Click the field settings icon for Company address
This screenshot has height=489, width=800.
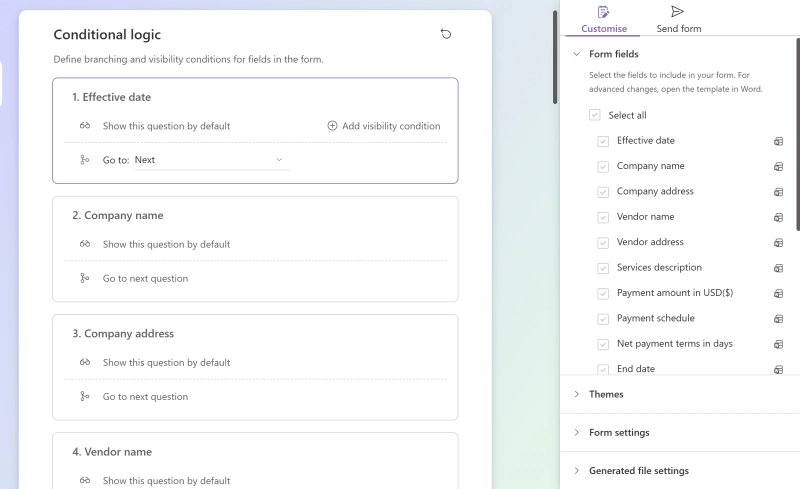[778, 192]
